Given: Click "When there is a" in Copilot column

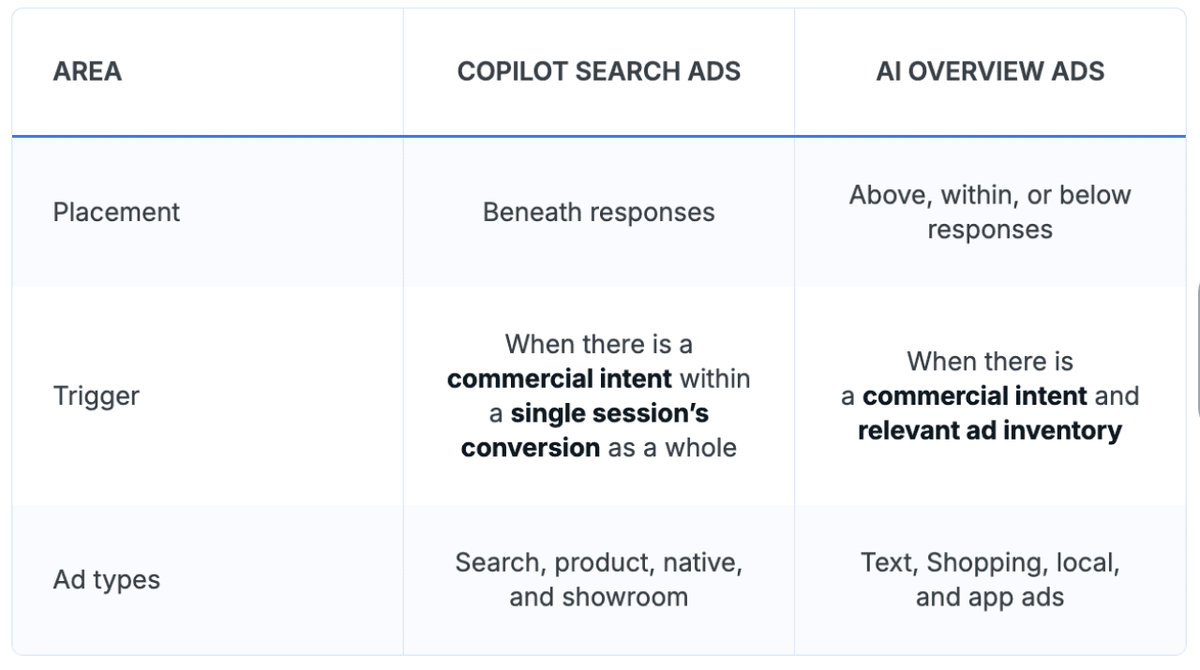Looking at the screenshot, I should click(x=598, y=344).
